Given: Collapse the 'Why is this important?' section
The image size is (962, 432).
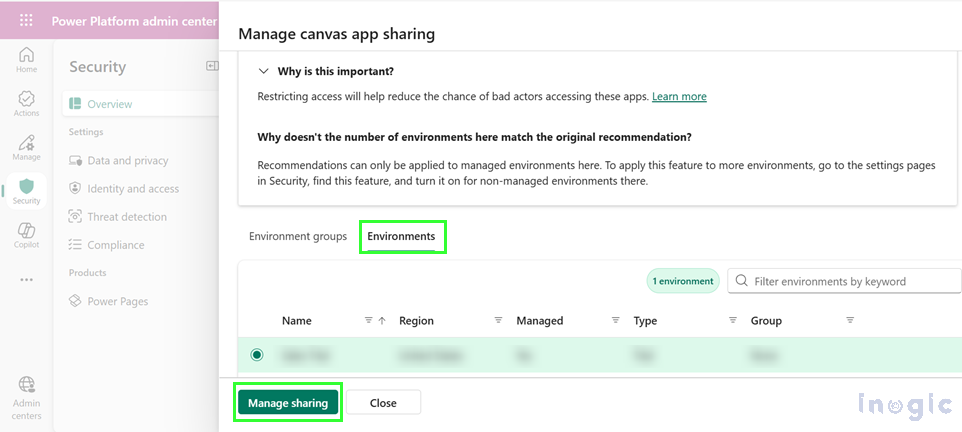Looking at the screenshot, I should coord(264,71).
